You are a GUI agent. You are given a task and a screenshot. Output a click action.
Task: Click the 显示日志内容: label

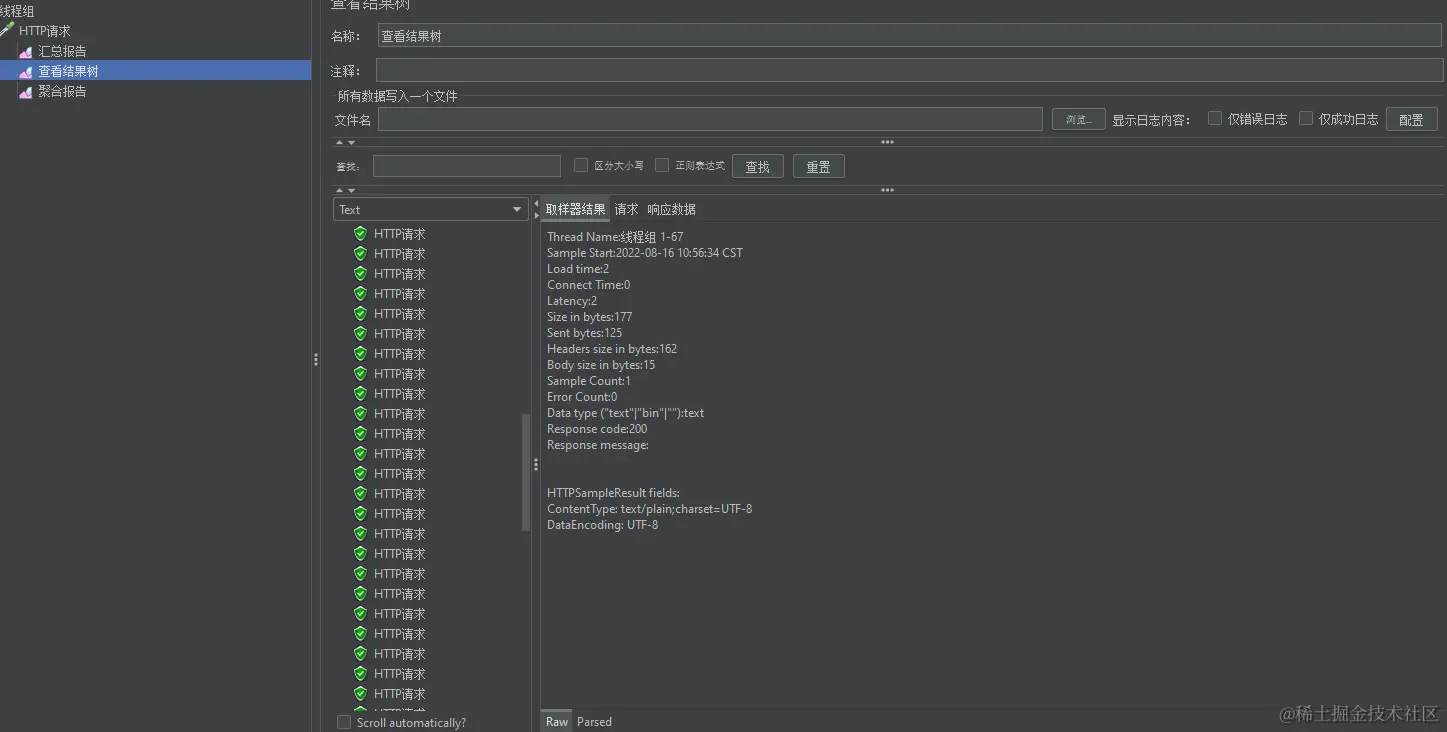pyautogui.click(x=1151, y=120)
